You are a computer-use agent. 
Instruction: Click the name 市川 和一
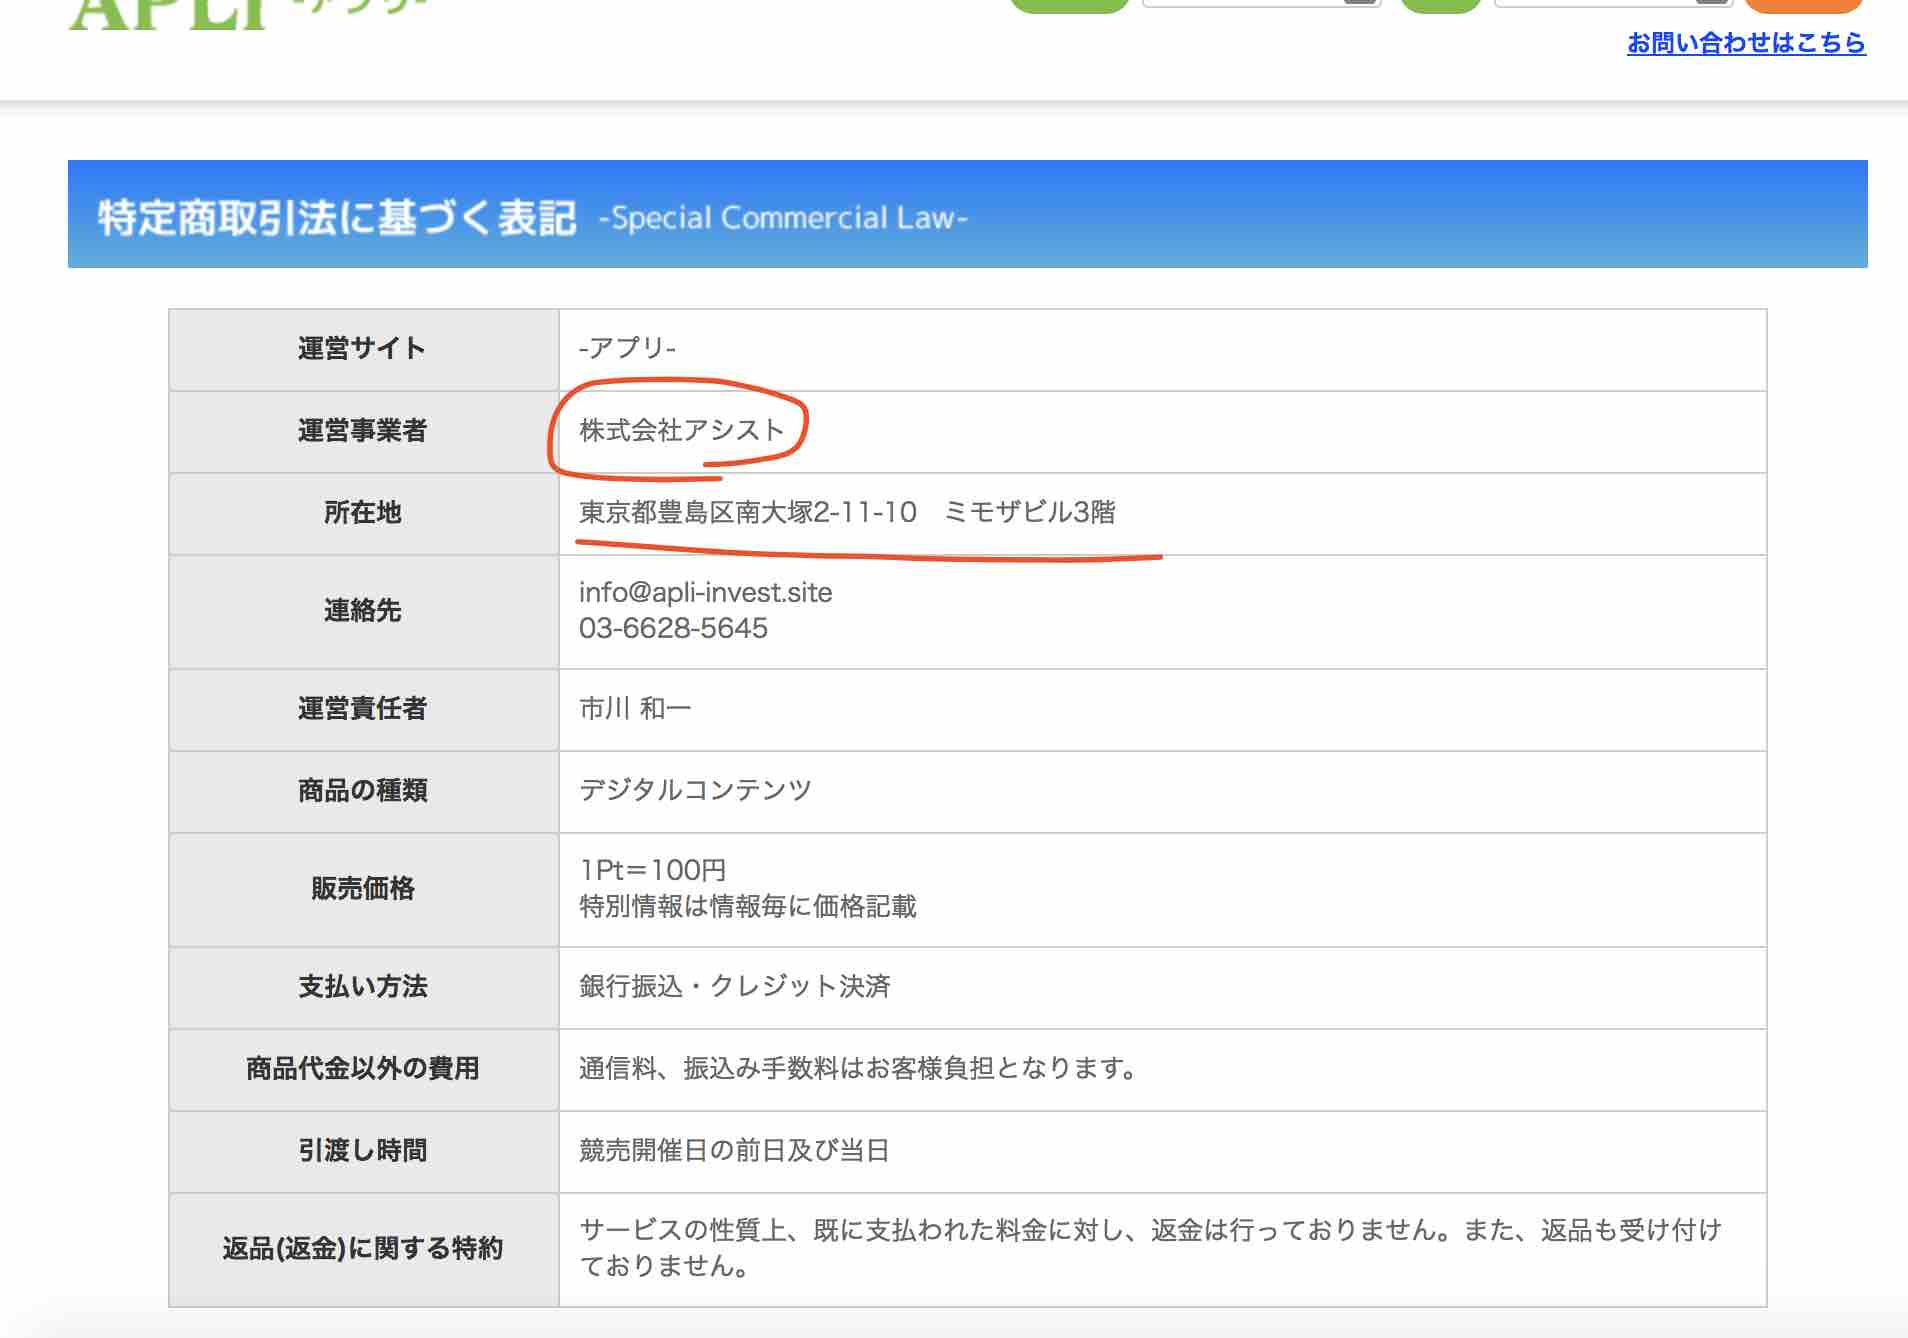point(635,708)
